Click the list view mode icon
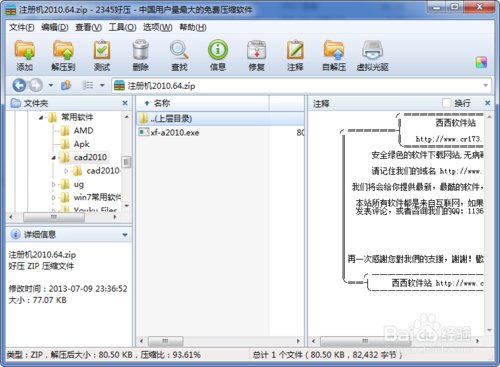The image size is (500, 367). point(88,85)
